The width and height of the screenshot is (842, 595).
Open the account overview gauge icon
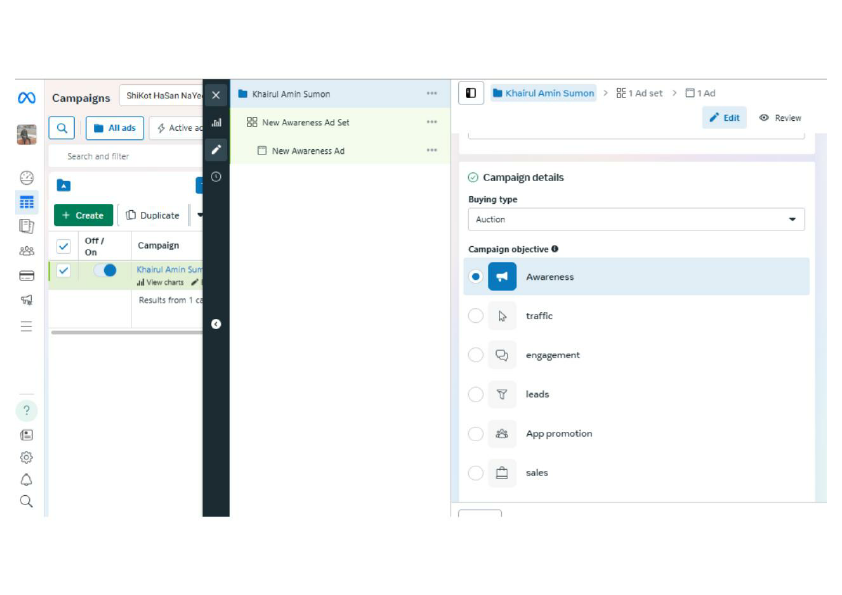click(x=27, y=178)
